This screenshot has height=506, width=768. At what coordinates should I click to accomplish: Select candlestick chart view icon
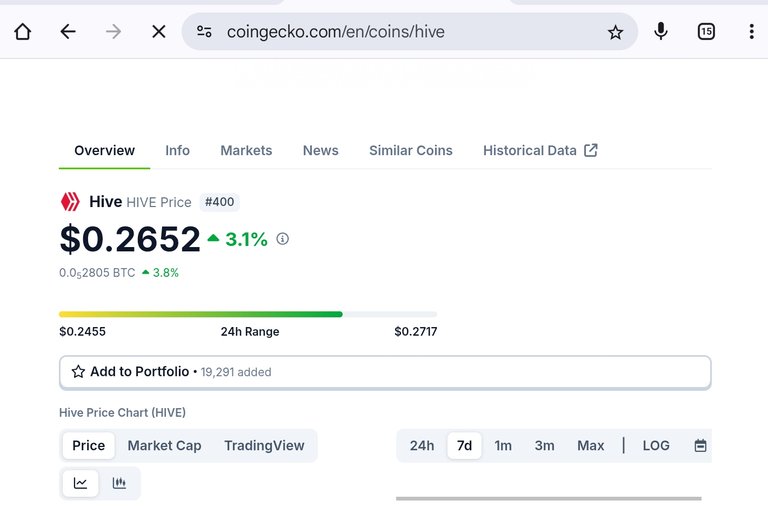coord(119,483)
